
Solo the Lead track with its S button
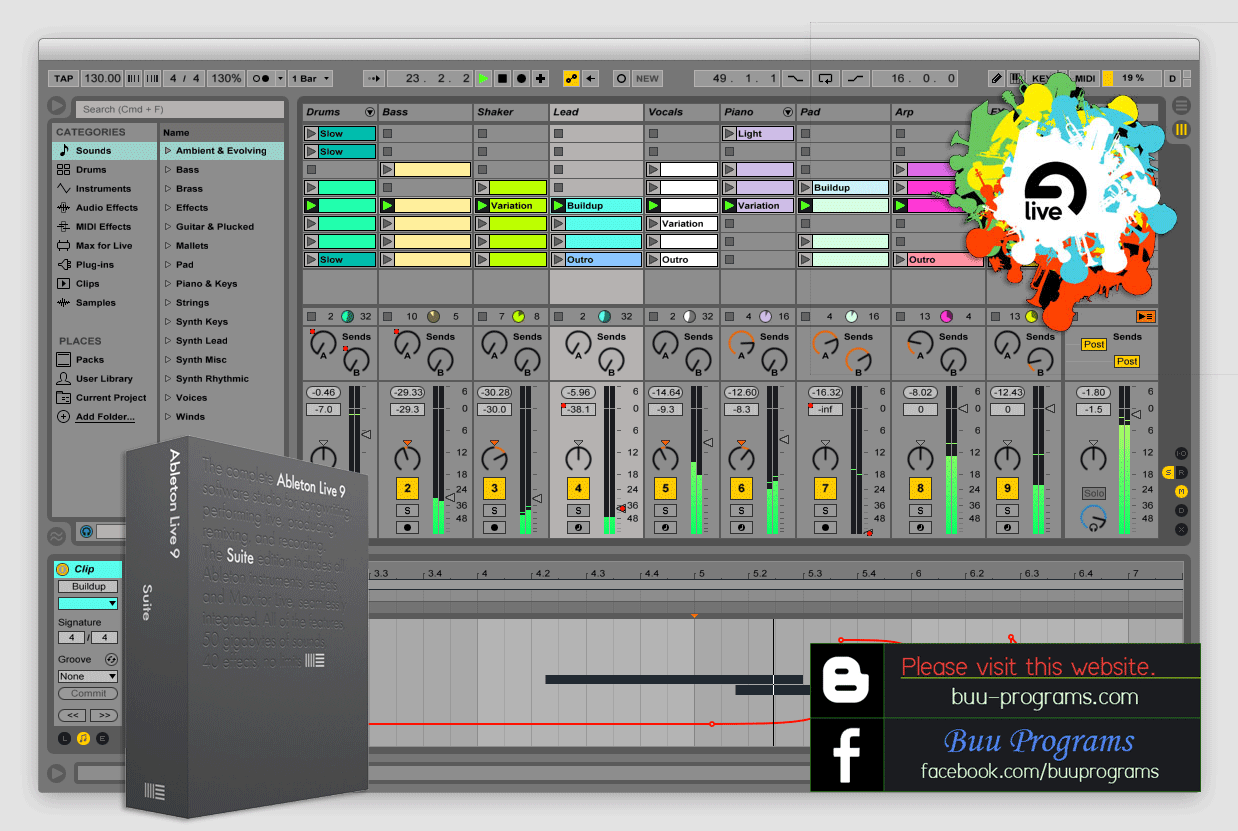point(578,510)
